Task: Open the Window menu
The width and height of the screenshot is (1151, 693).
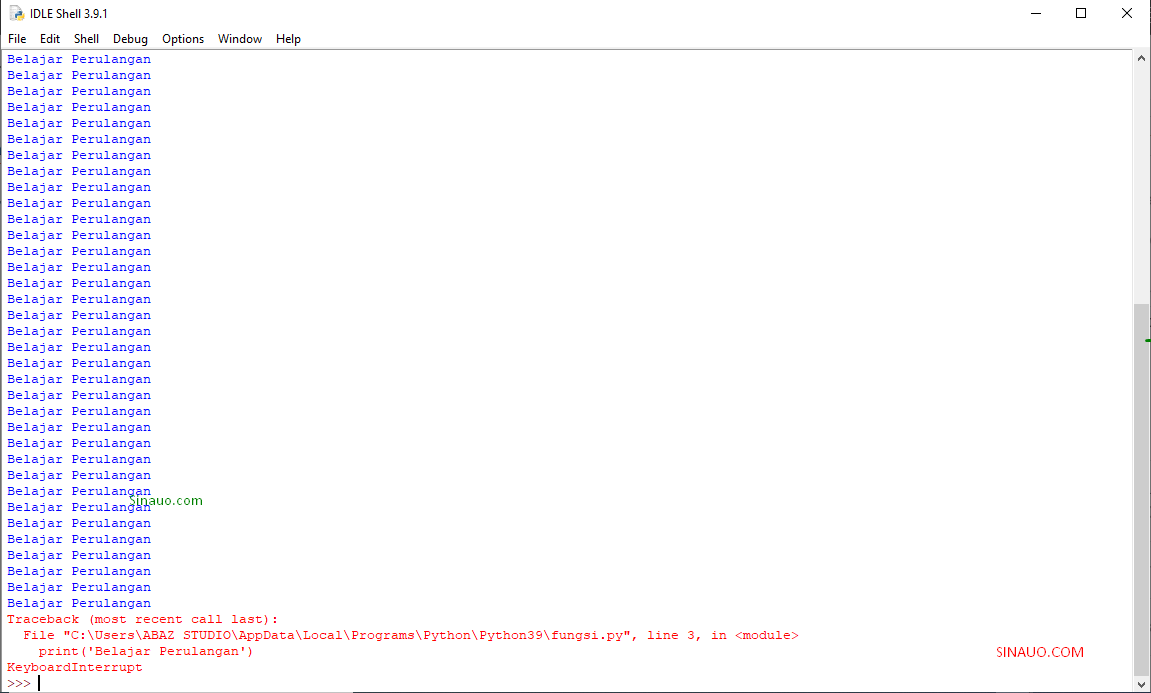Action: click(240, 39)
